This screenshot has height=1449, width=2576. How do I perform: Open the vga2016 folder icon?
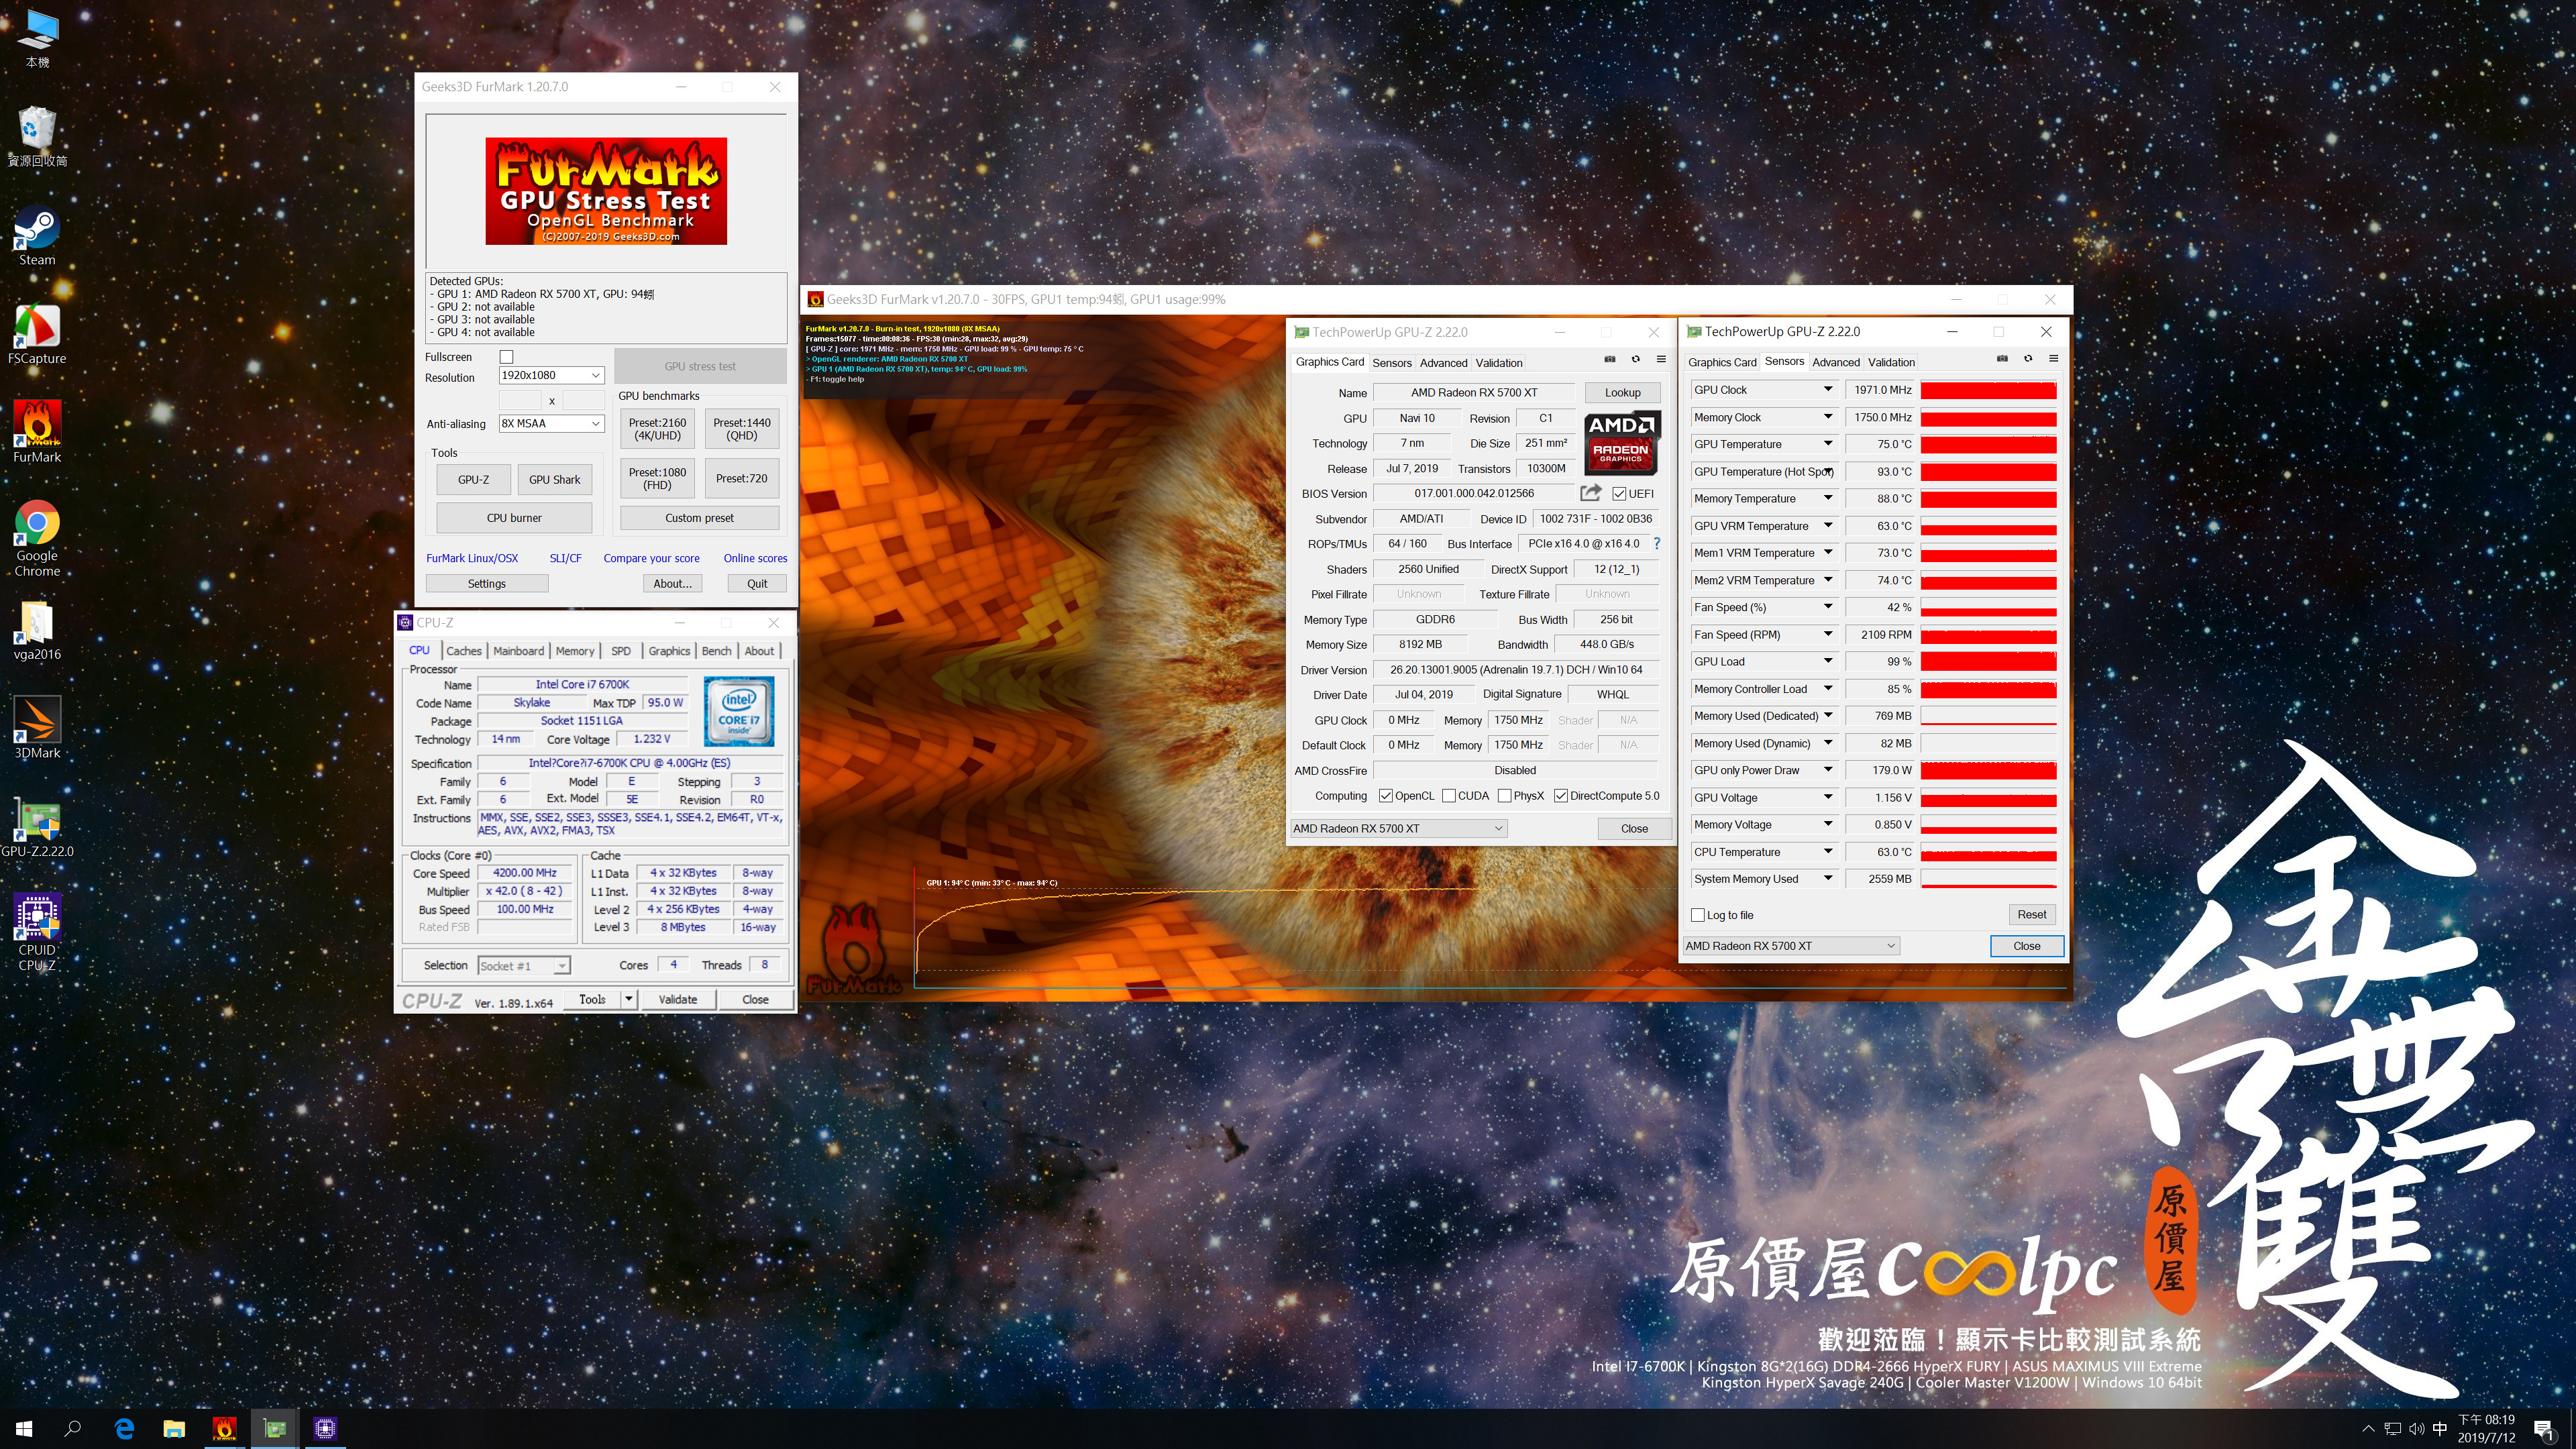click(x=37, y=632)
